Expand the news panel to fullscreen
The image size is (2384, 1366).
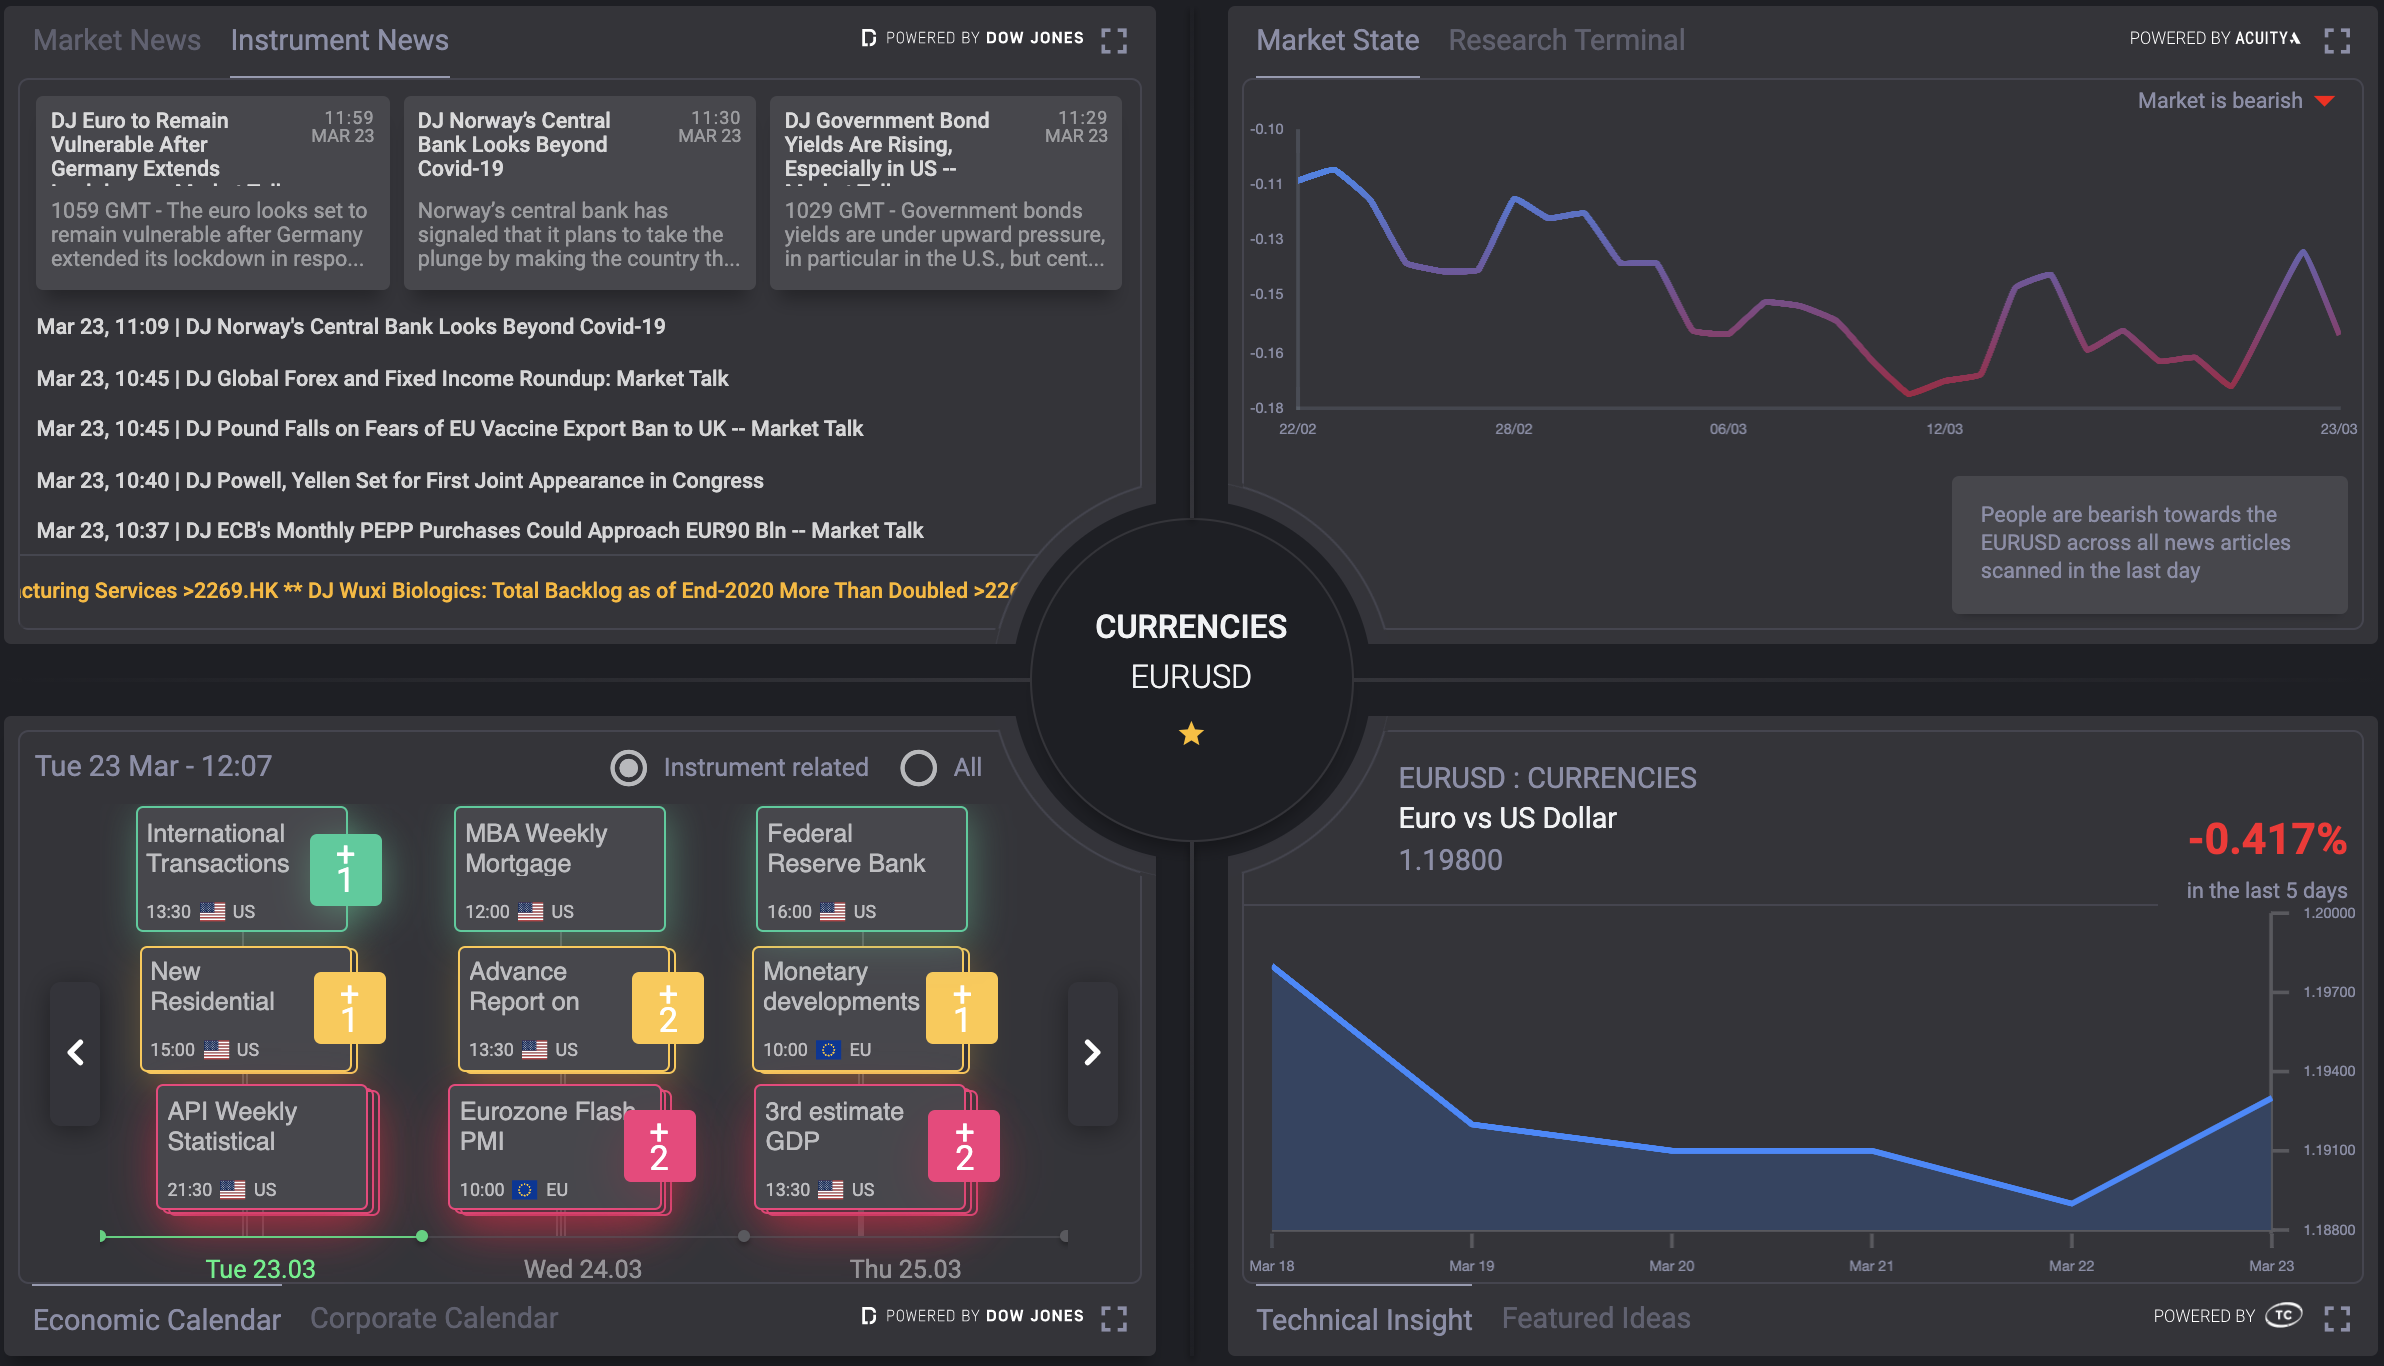click(x=1114, y=40)
